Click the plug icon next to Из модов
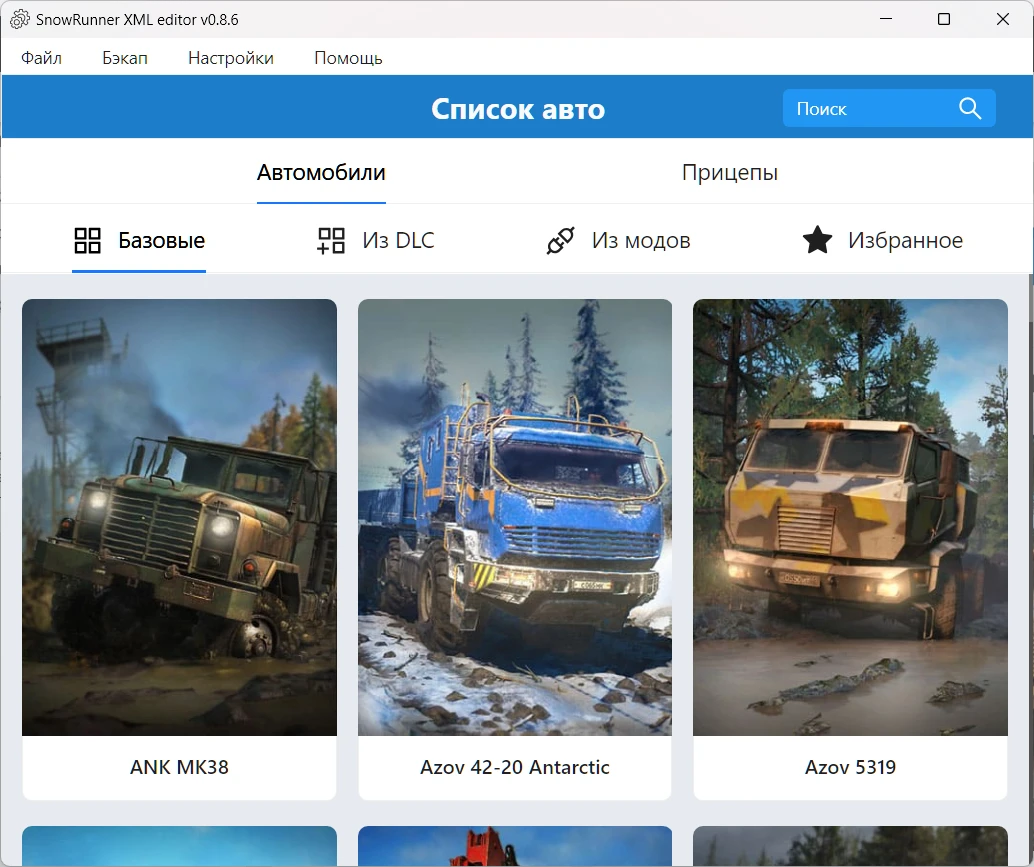The image size is (1034, 867). pyautogui.click(x=561, y=239)
